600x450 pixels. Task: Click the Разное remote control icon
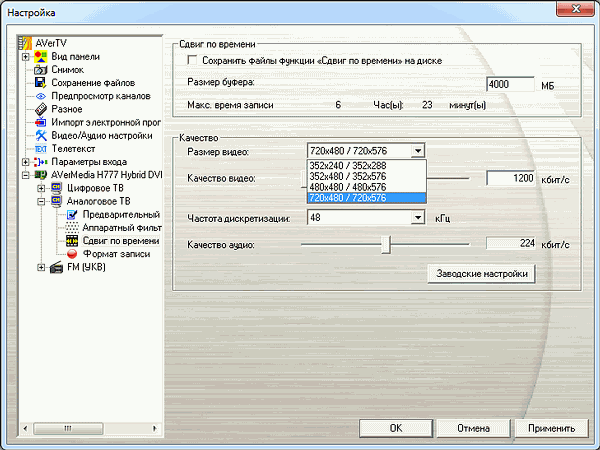41,109
